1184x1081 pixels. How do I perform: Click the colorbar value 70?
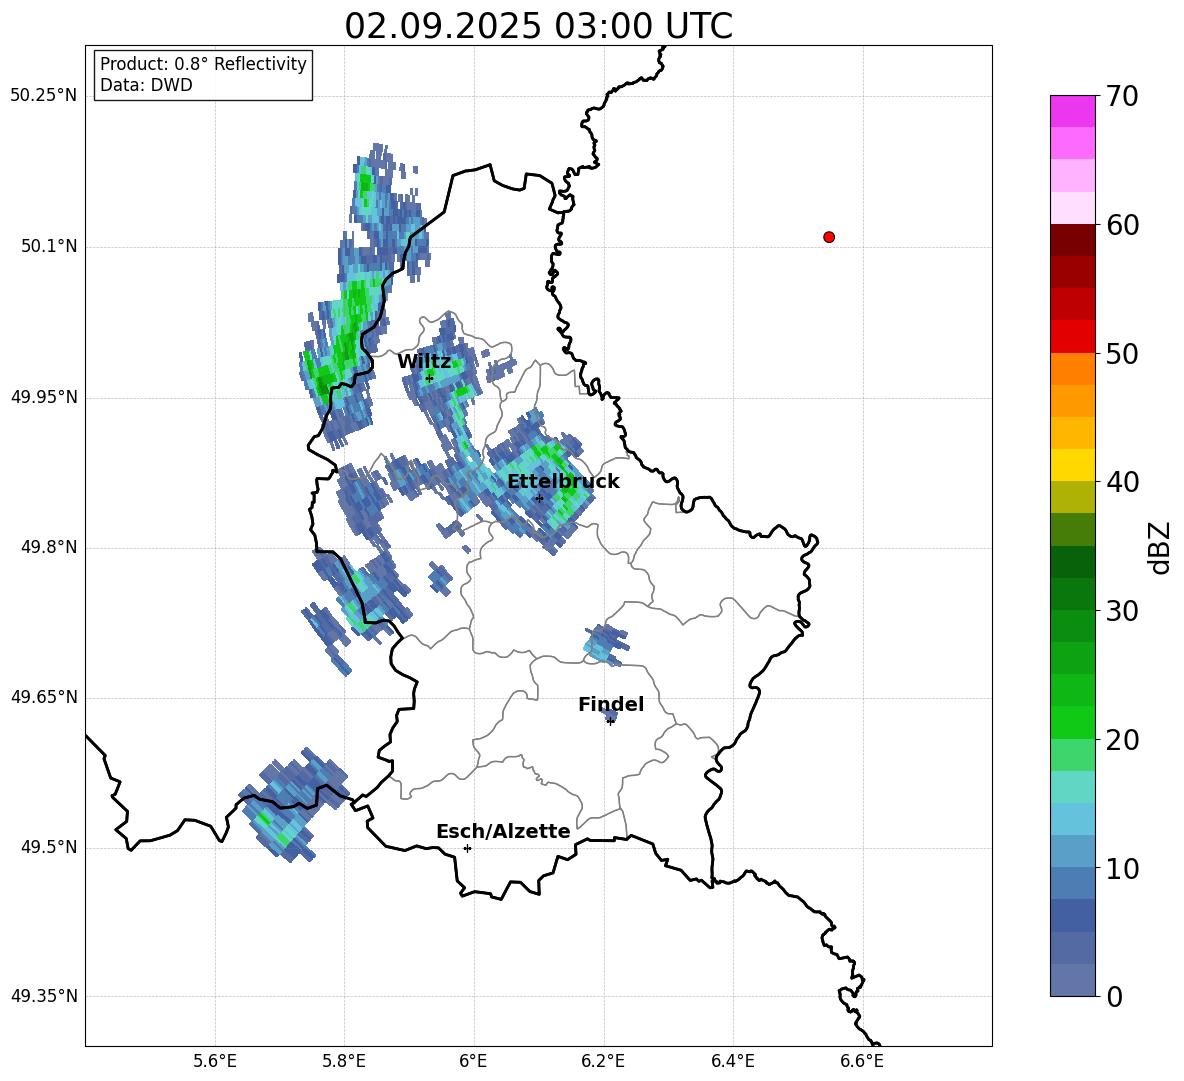1123,96
